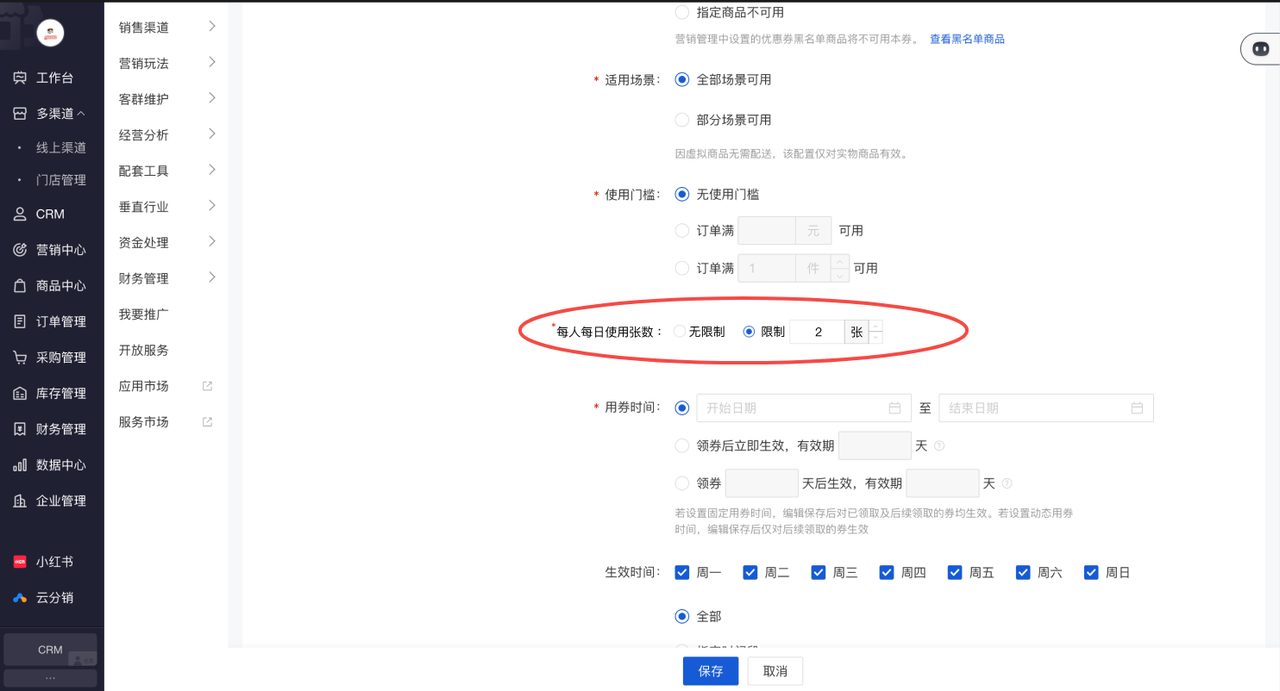Increase the daily coupon limit stepper
The height and width of the screenshot is (691, 1280).
(876, 325)
